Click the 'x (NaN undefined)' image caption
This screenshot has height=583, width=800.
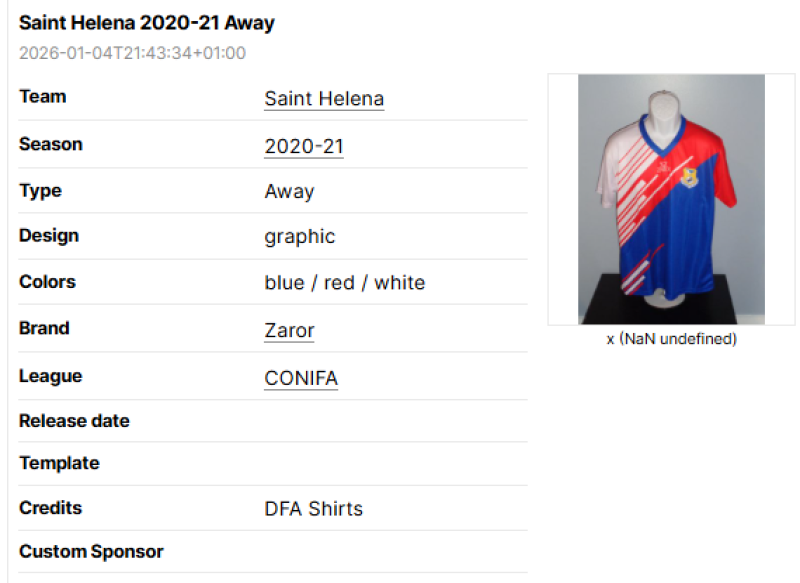pos(671,339)
